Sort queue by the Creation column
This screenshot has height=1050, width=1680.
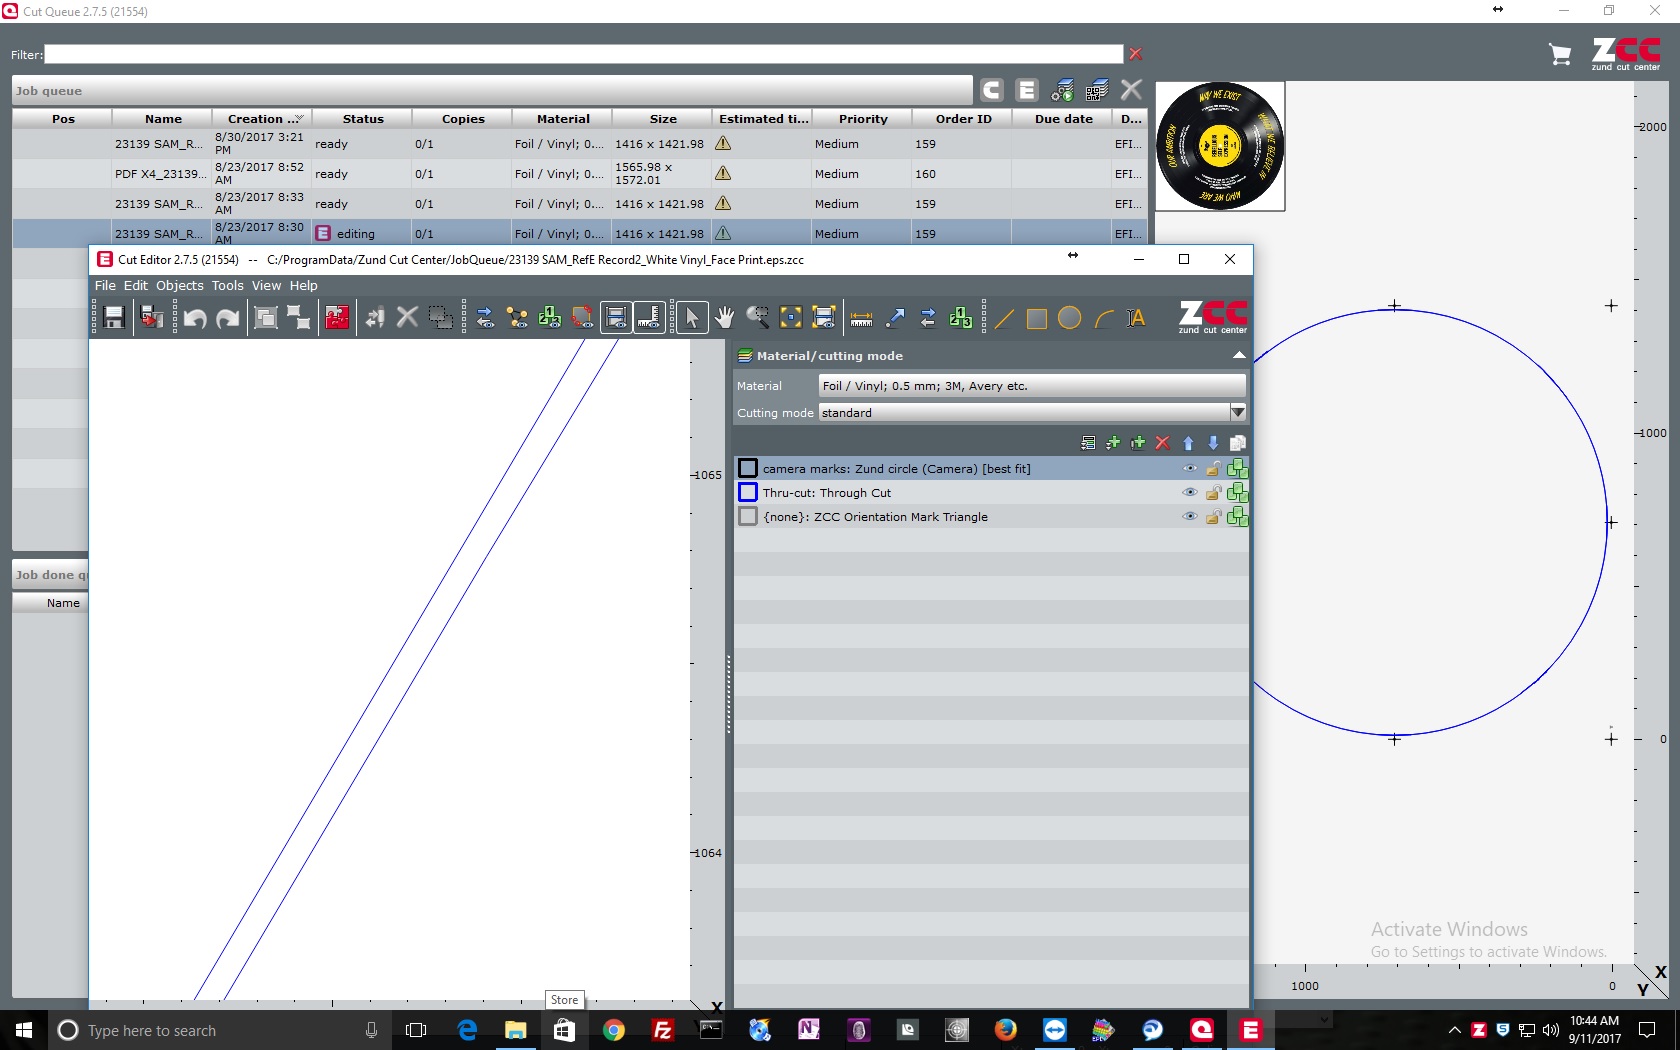point(260,118)
